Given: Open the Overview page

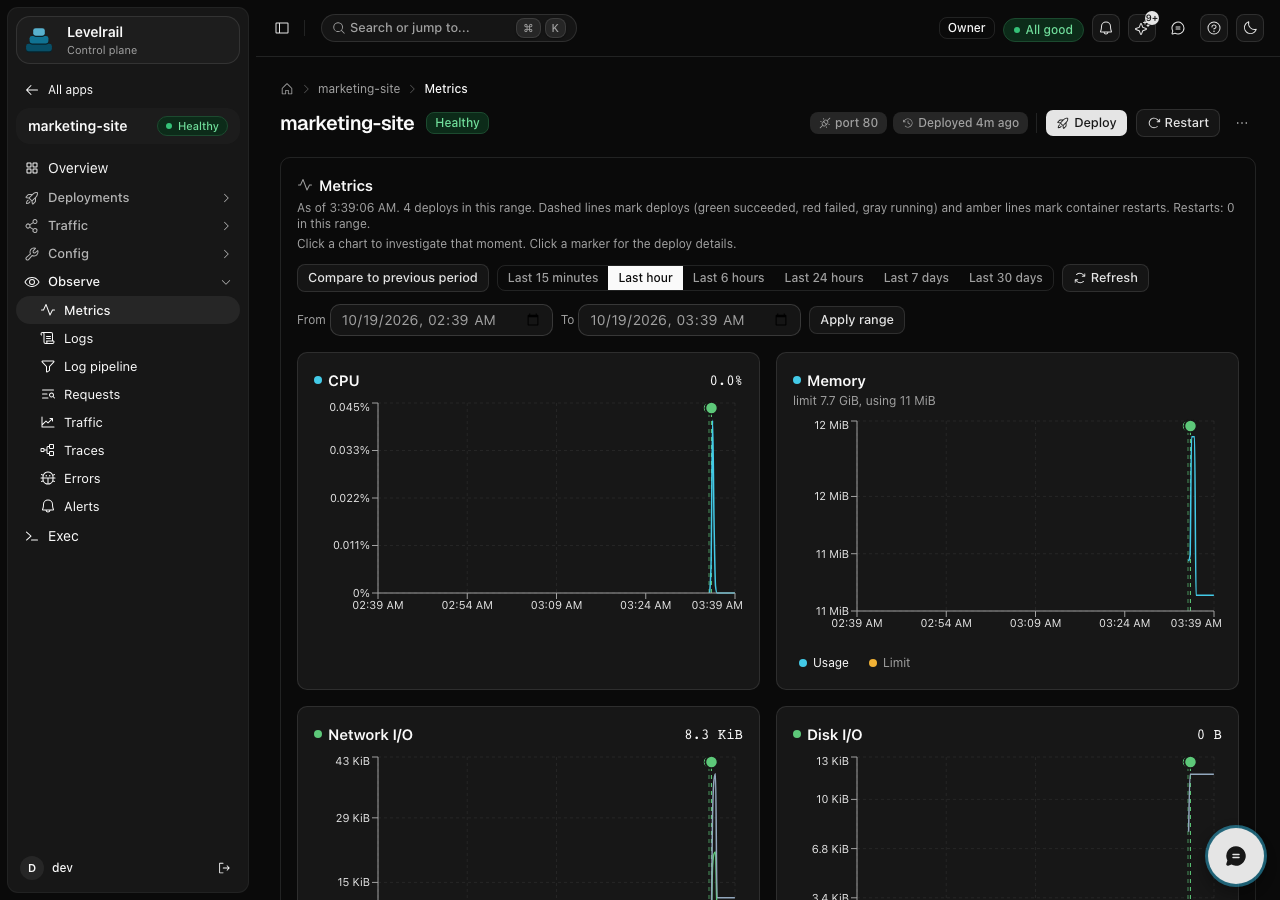Looking at the screenshot, I should point(128,168).
